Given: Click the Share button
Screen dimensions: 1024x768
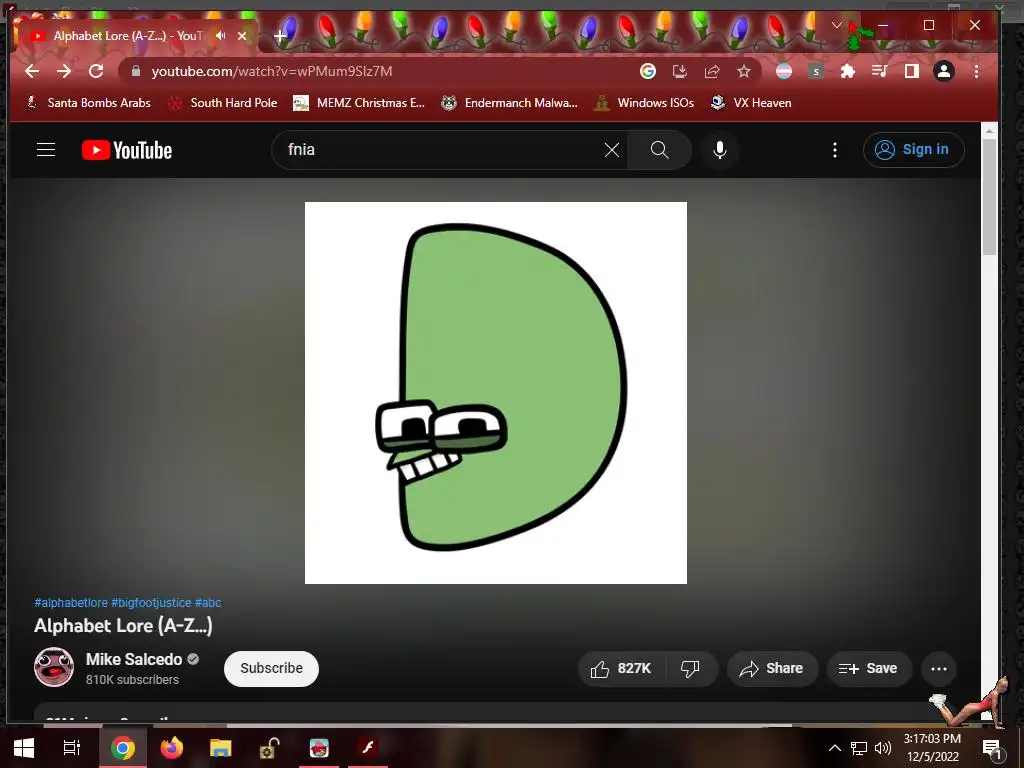Looking at the screenshot, I should [772, 669].
